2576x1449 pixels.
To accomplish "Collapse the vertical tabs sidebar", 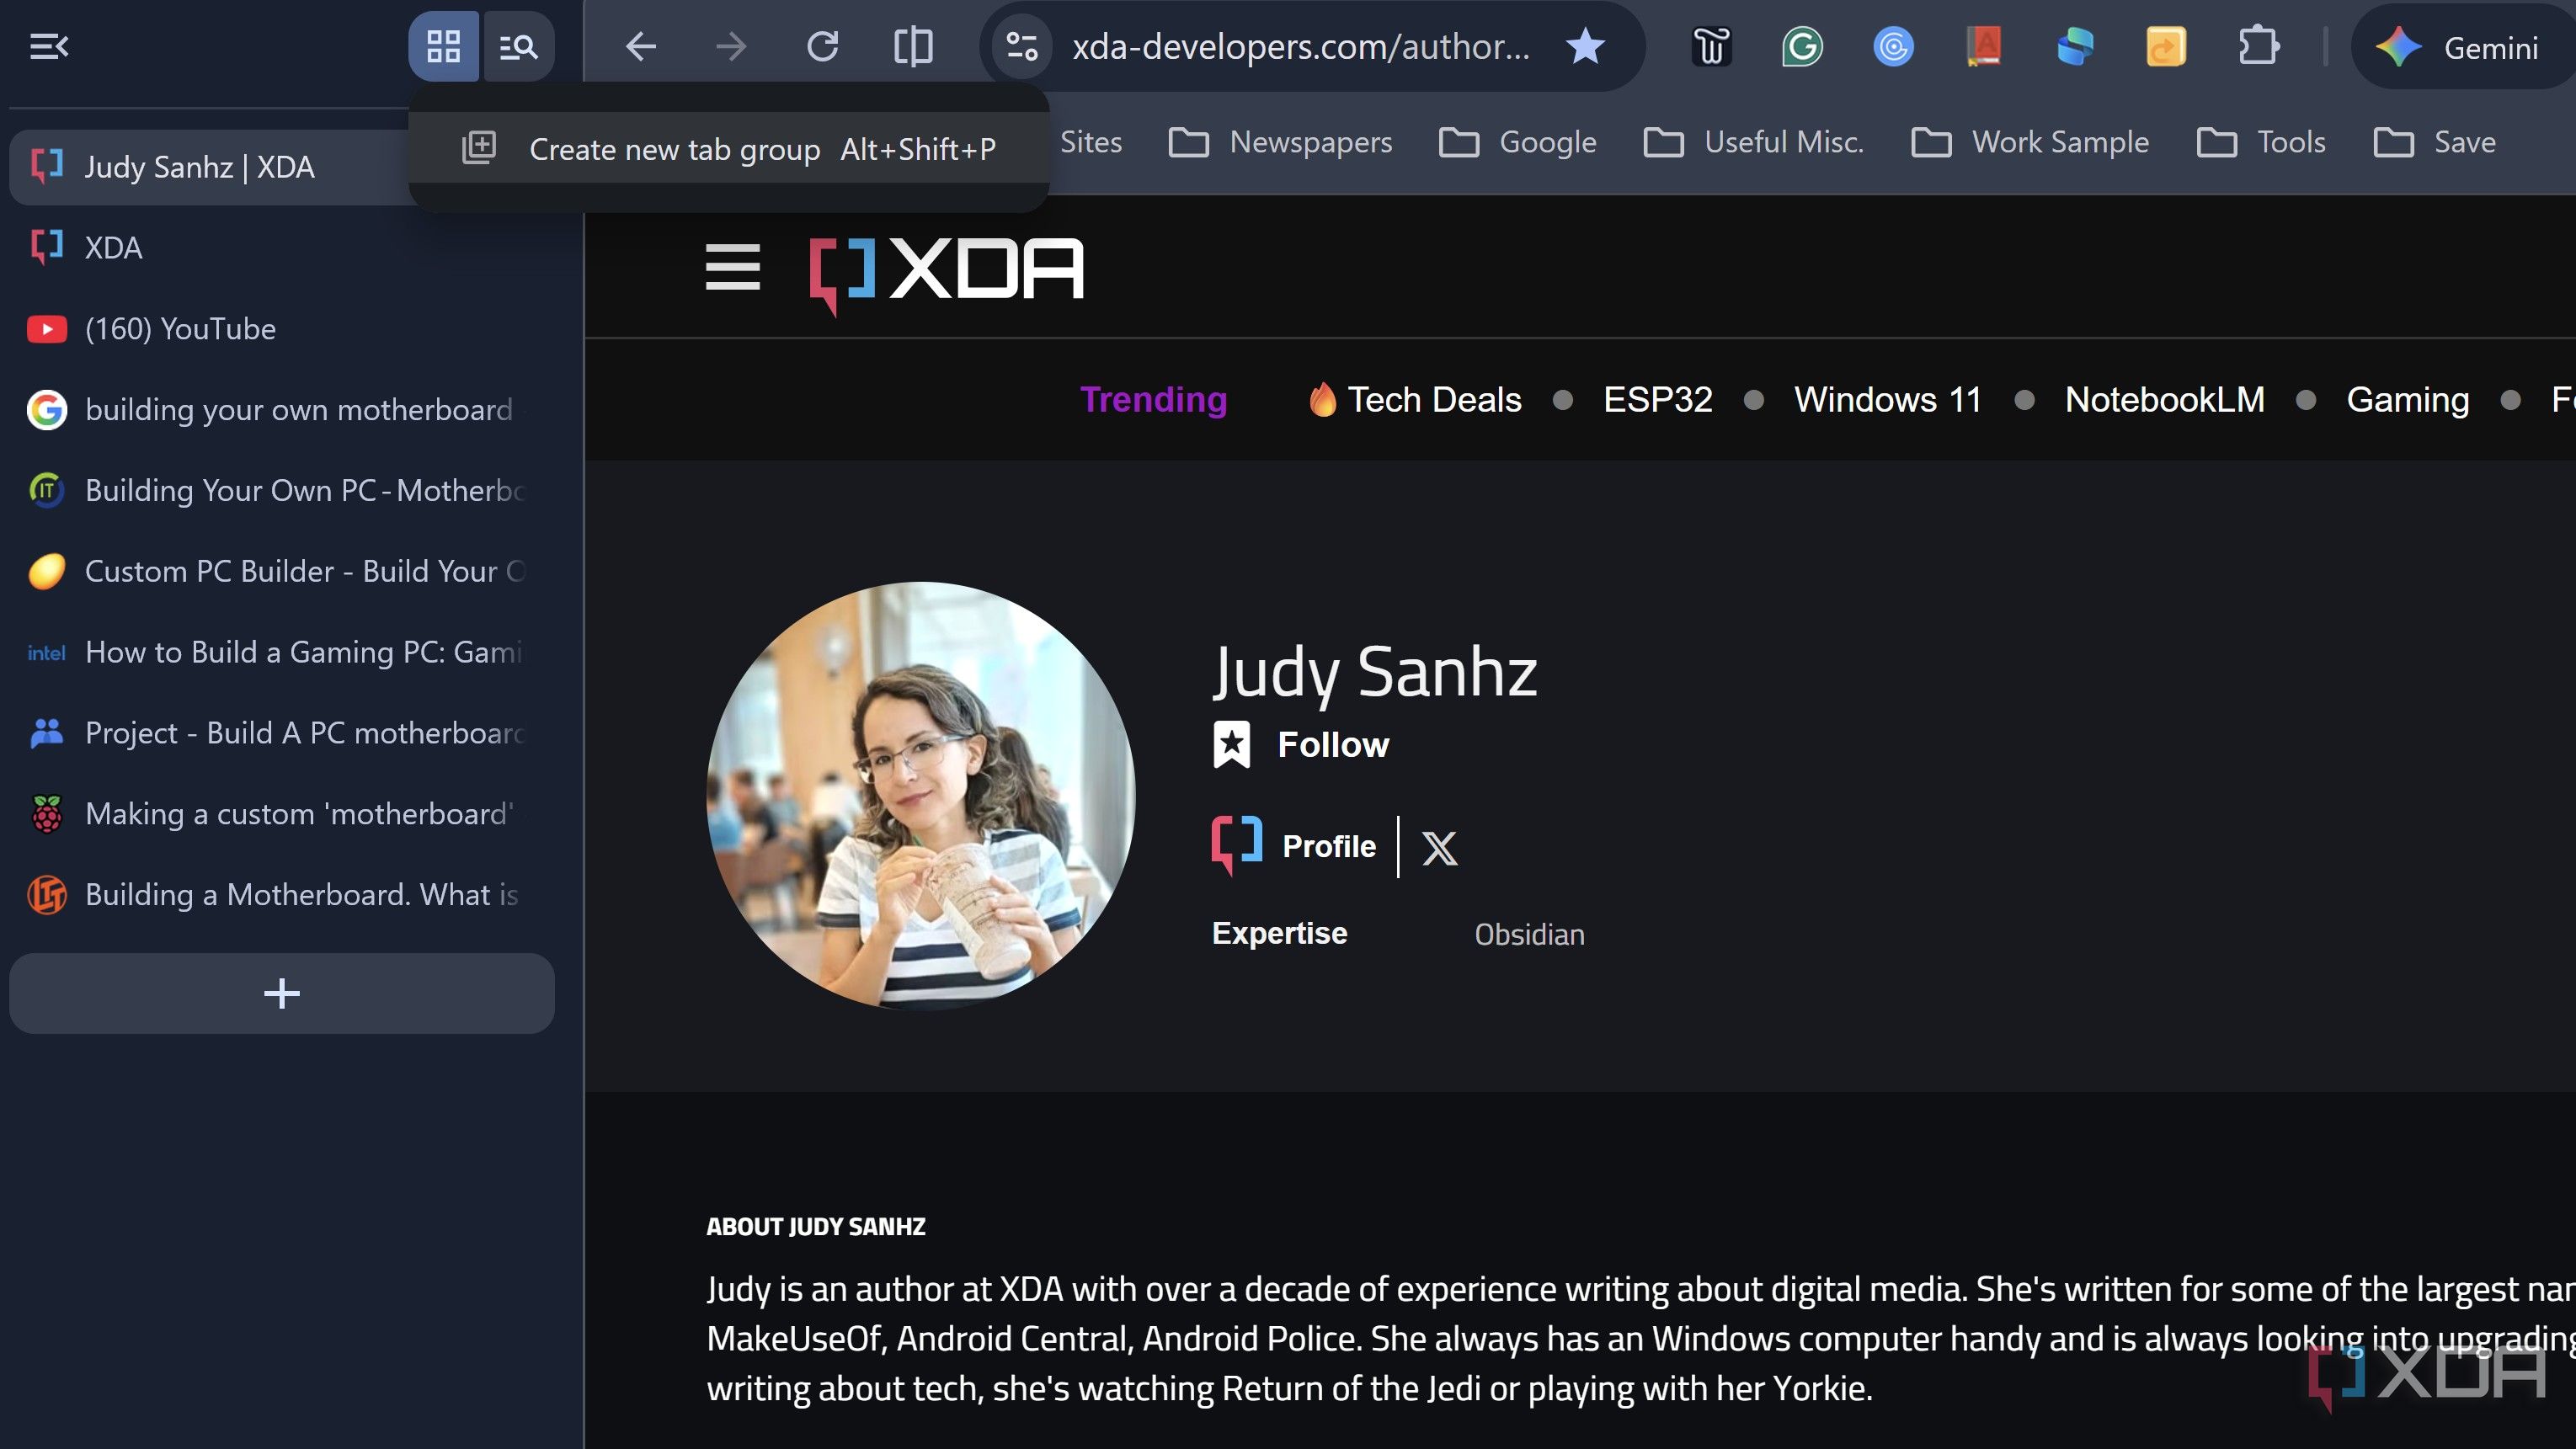I will pyautogui.click(x=48, y=46).
